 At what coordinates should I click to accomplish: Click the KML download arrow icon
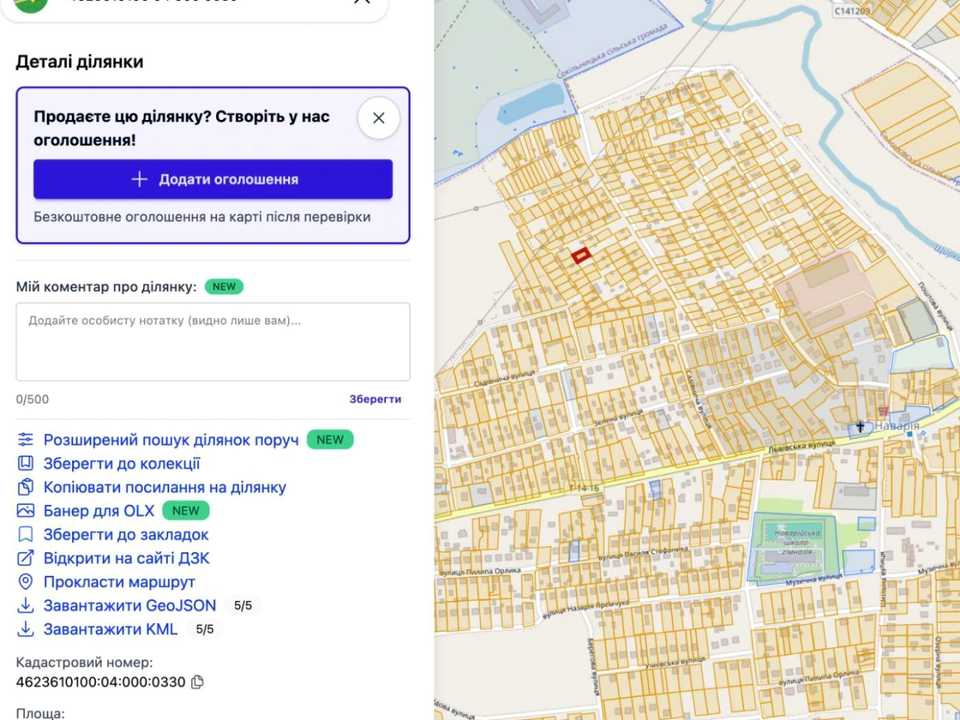coord(25,629)
